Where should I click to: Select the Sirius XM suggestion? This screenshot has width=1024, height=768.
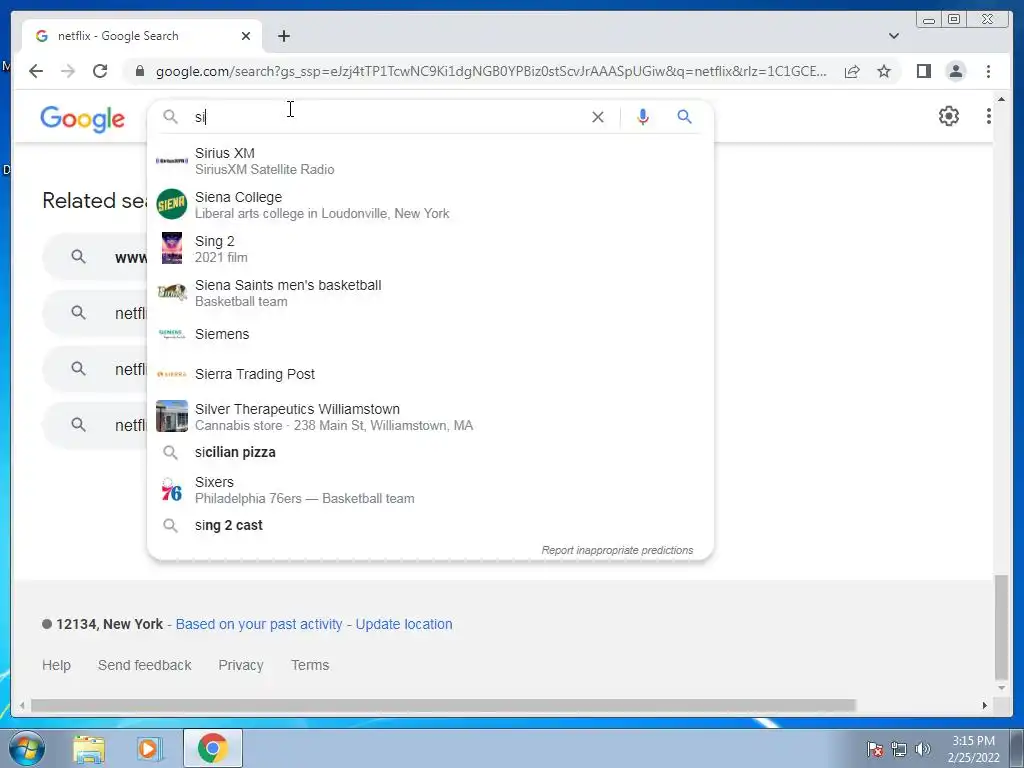pos(430,161)
